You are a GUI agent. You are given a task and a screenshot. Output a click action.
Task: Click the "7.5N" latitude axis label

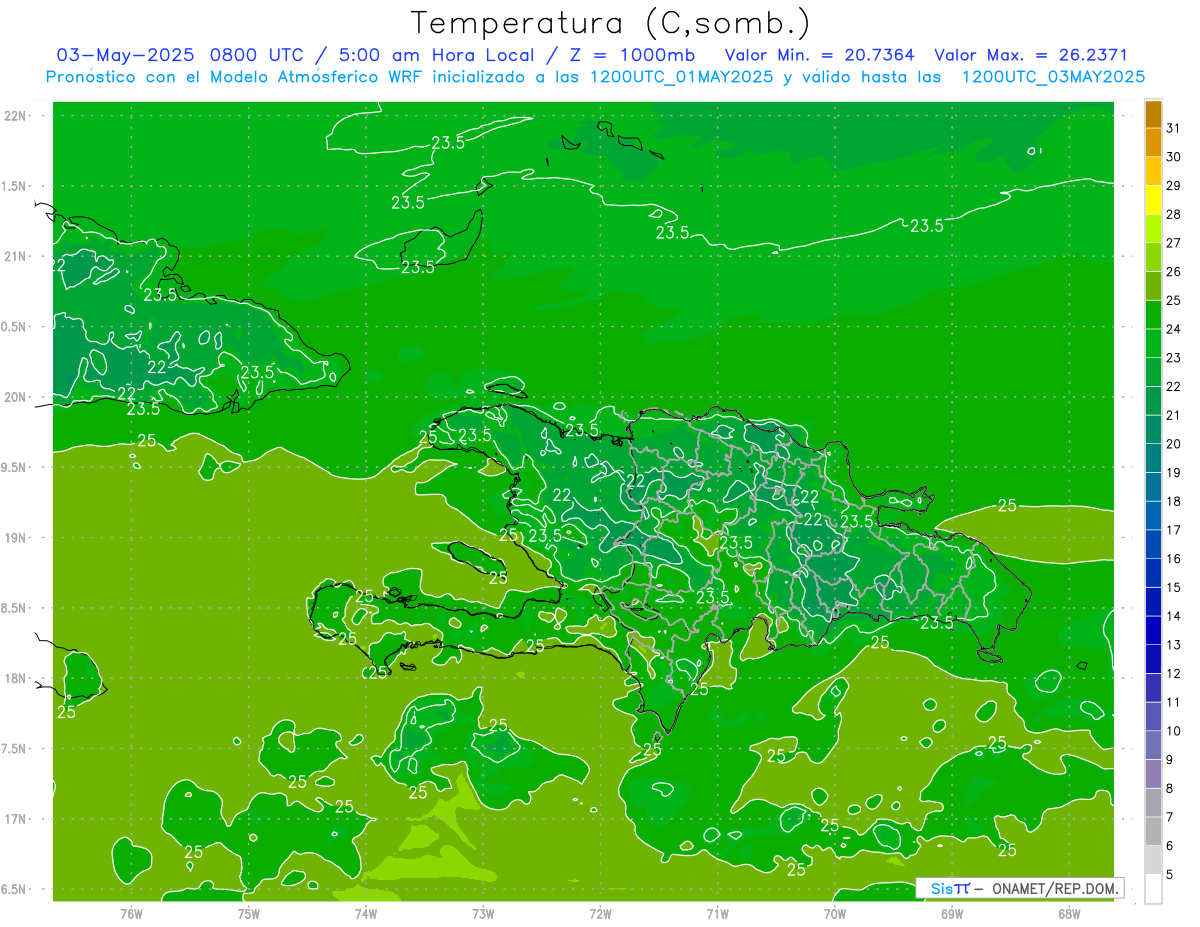[15, 749]
